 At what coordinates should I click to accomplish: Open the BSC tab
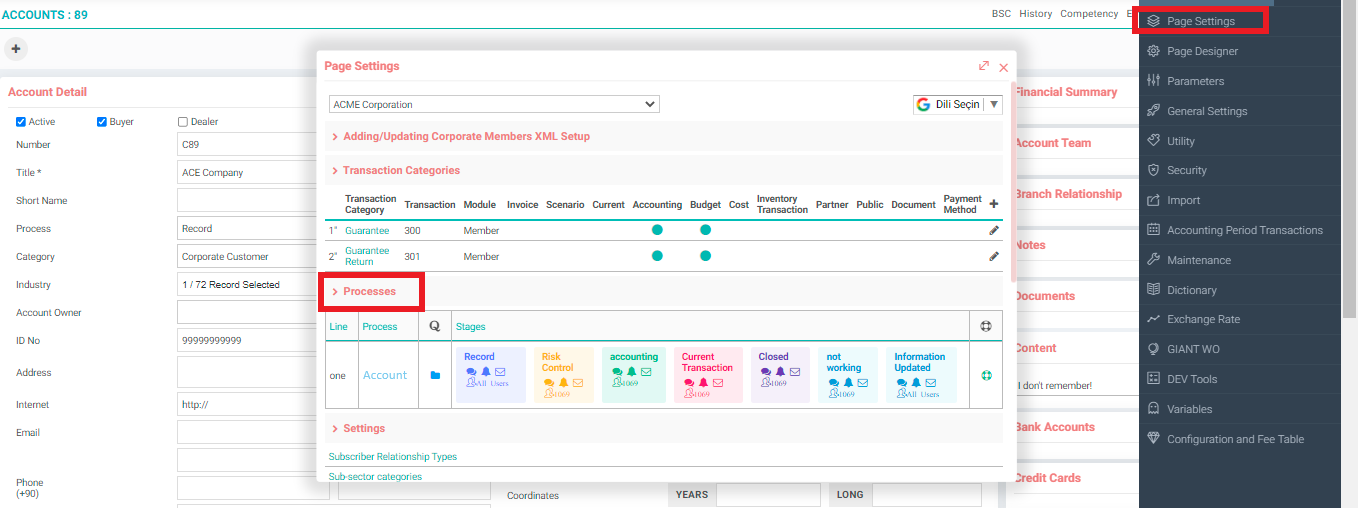click(x=1001, y=14)
